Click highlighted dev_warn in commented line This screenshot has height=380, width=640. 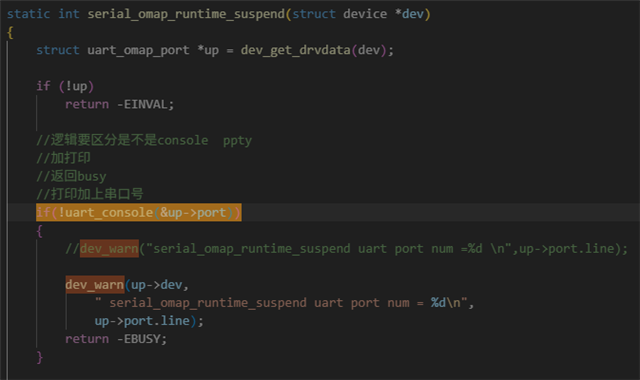click(109, 249)
